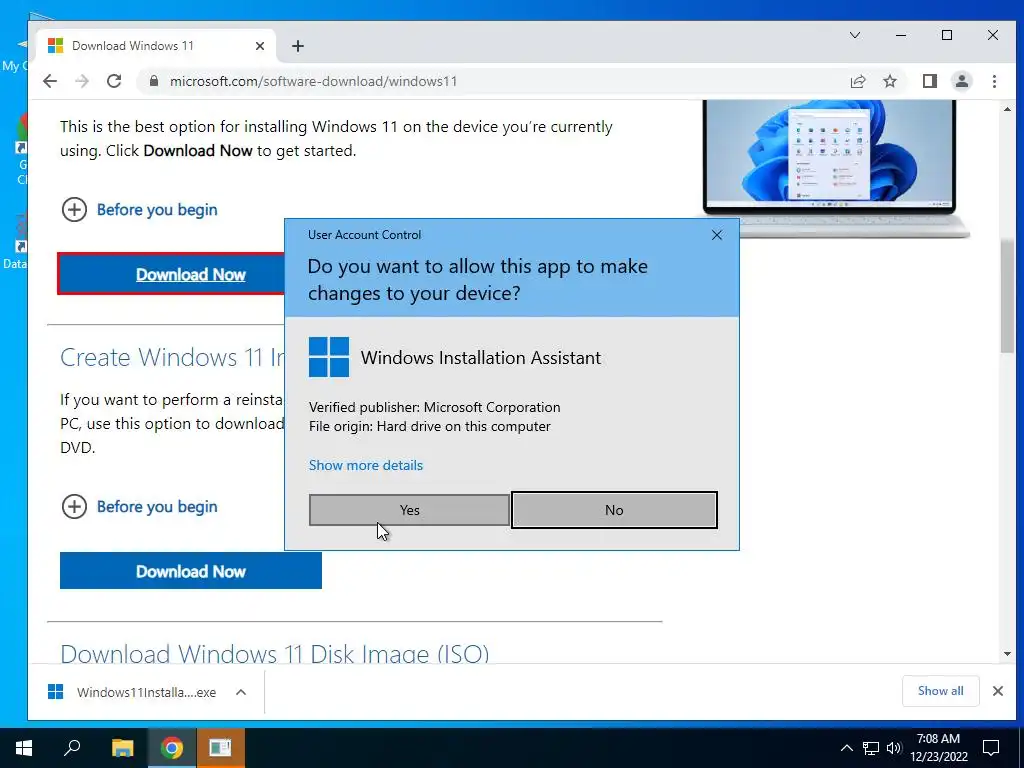Image resolution: width=1024 pixels, height=768 pixels.
Task: Click the volume speaker tray icon
Action: coord(893,748)
